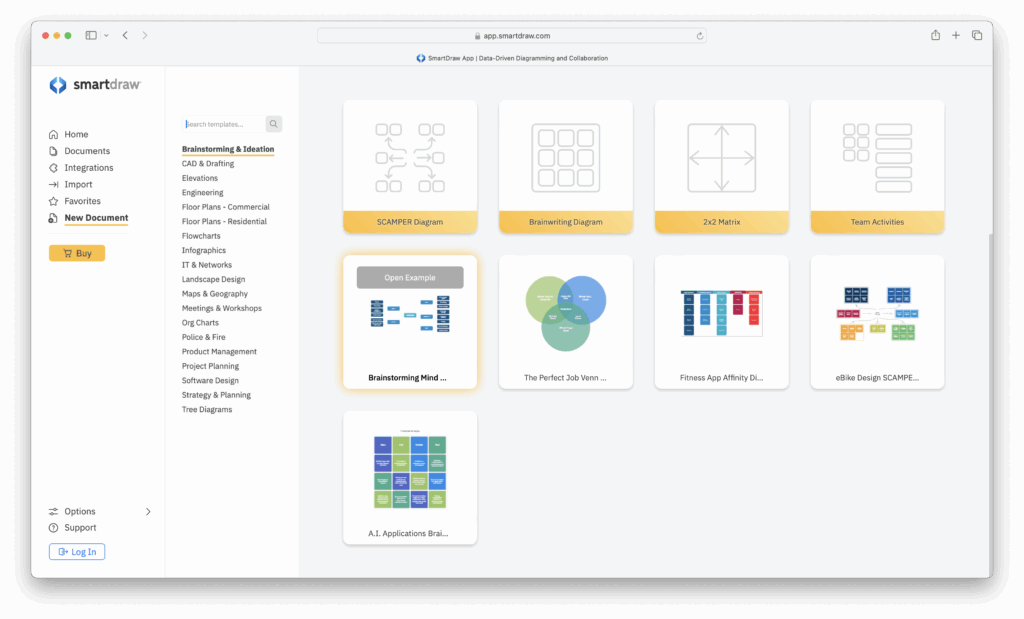Image resolution: width=1024 pixels, height=619 pixels.
Task: Open The Perfect Job Venn example
Action: click(x=566, y=322)
